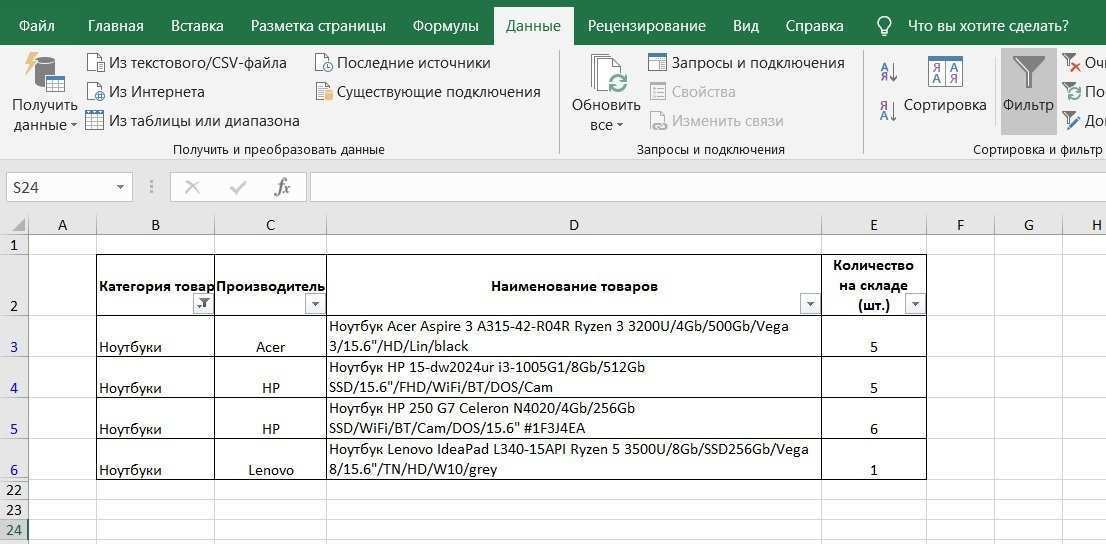Image resolution: width=1106 pixels, height=544 pixels.
Task: Select the Acer Aspire 3 product cell
Action: (x=574, y=336)
